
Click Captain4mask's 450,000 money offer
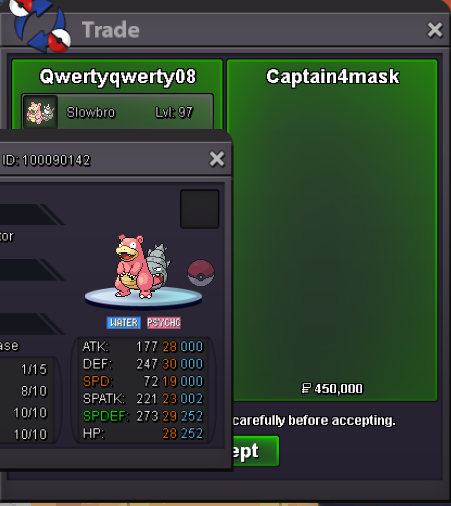[x=332, y=389]
